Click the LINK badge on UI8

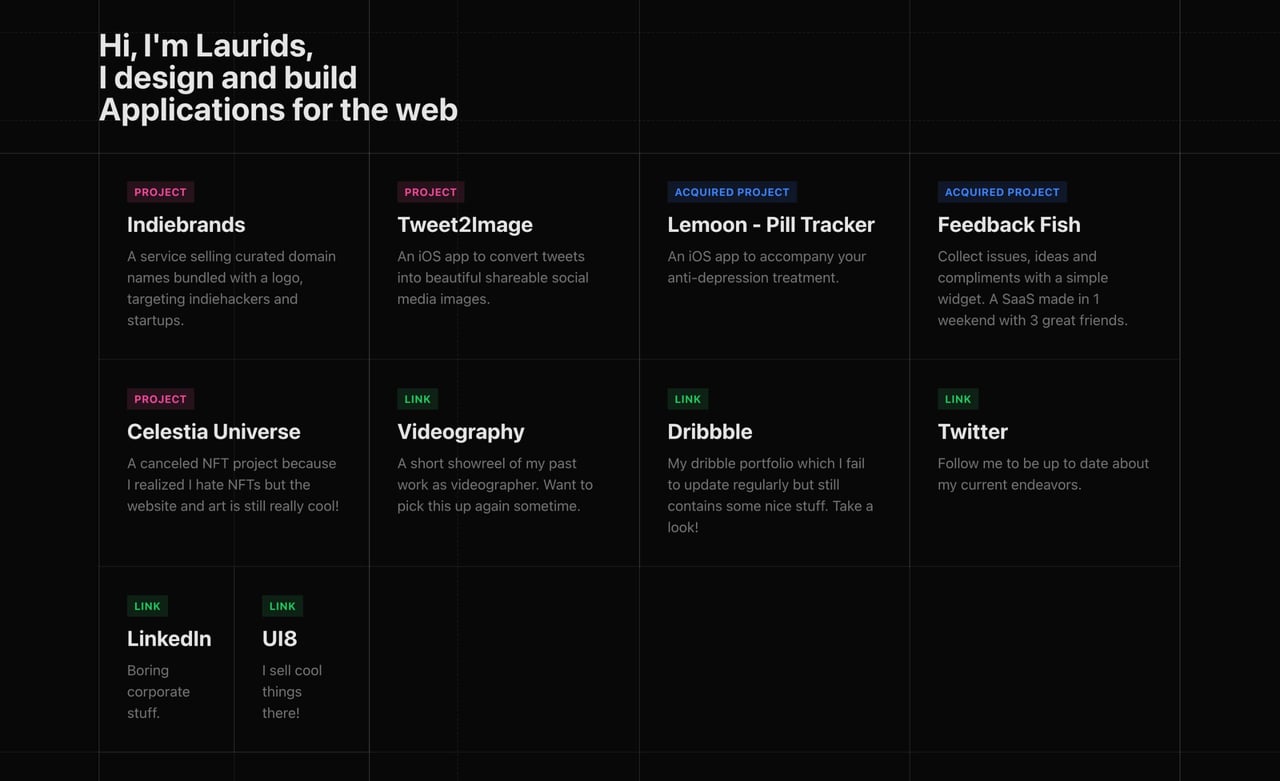(x=282, y=605)
